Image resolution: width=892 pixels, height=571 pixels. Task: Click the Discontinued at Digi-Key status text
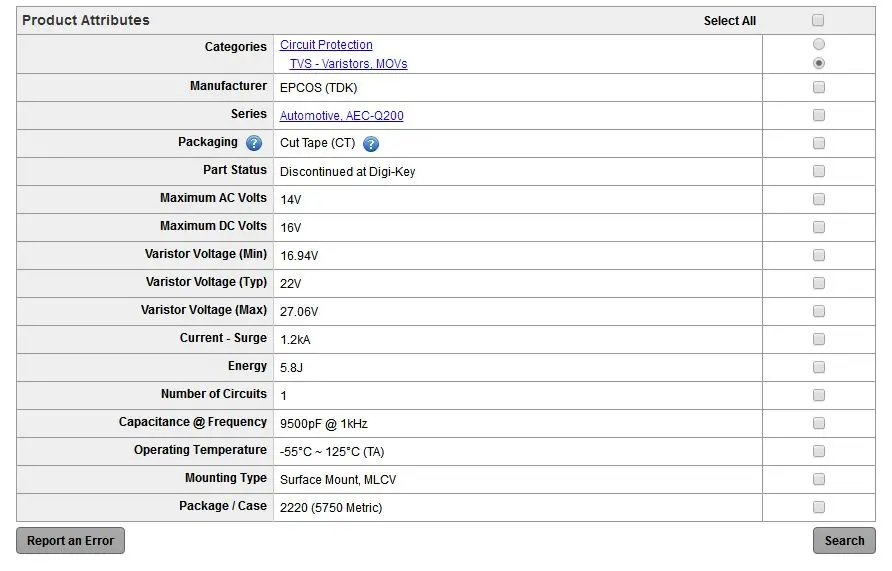coord(348,172)
